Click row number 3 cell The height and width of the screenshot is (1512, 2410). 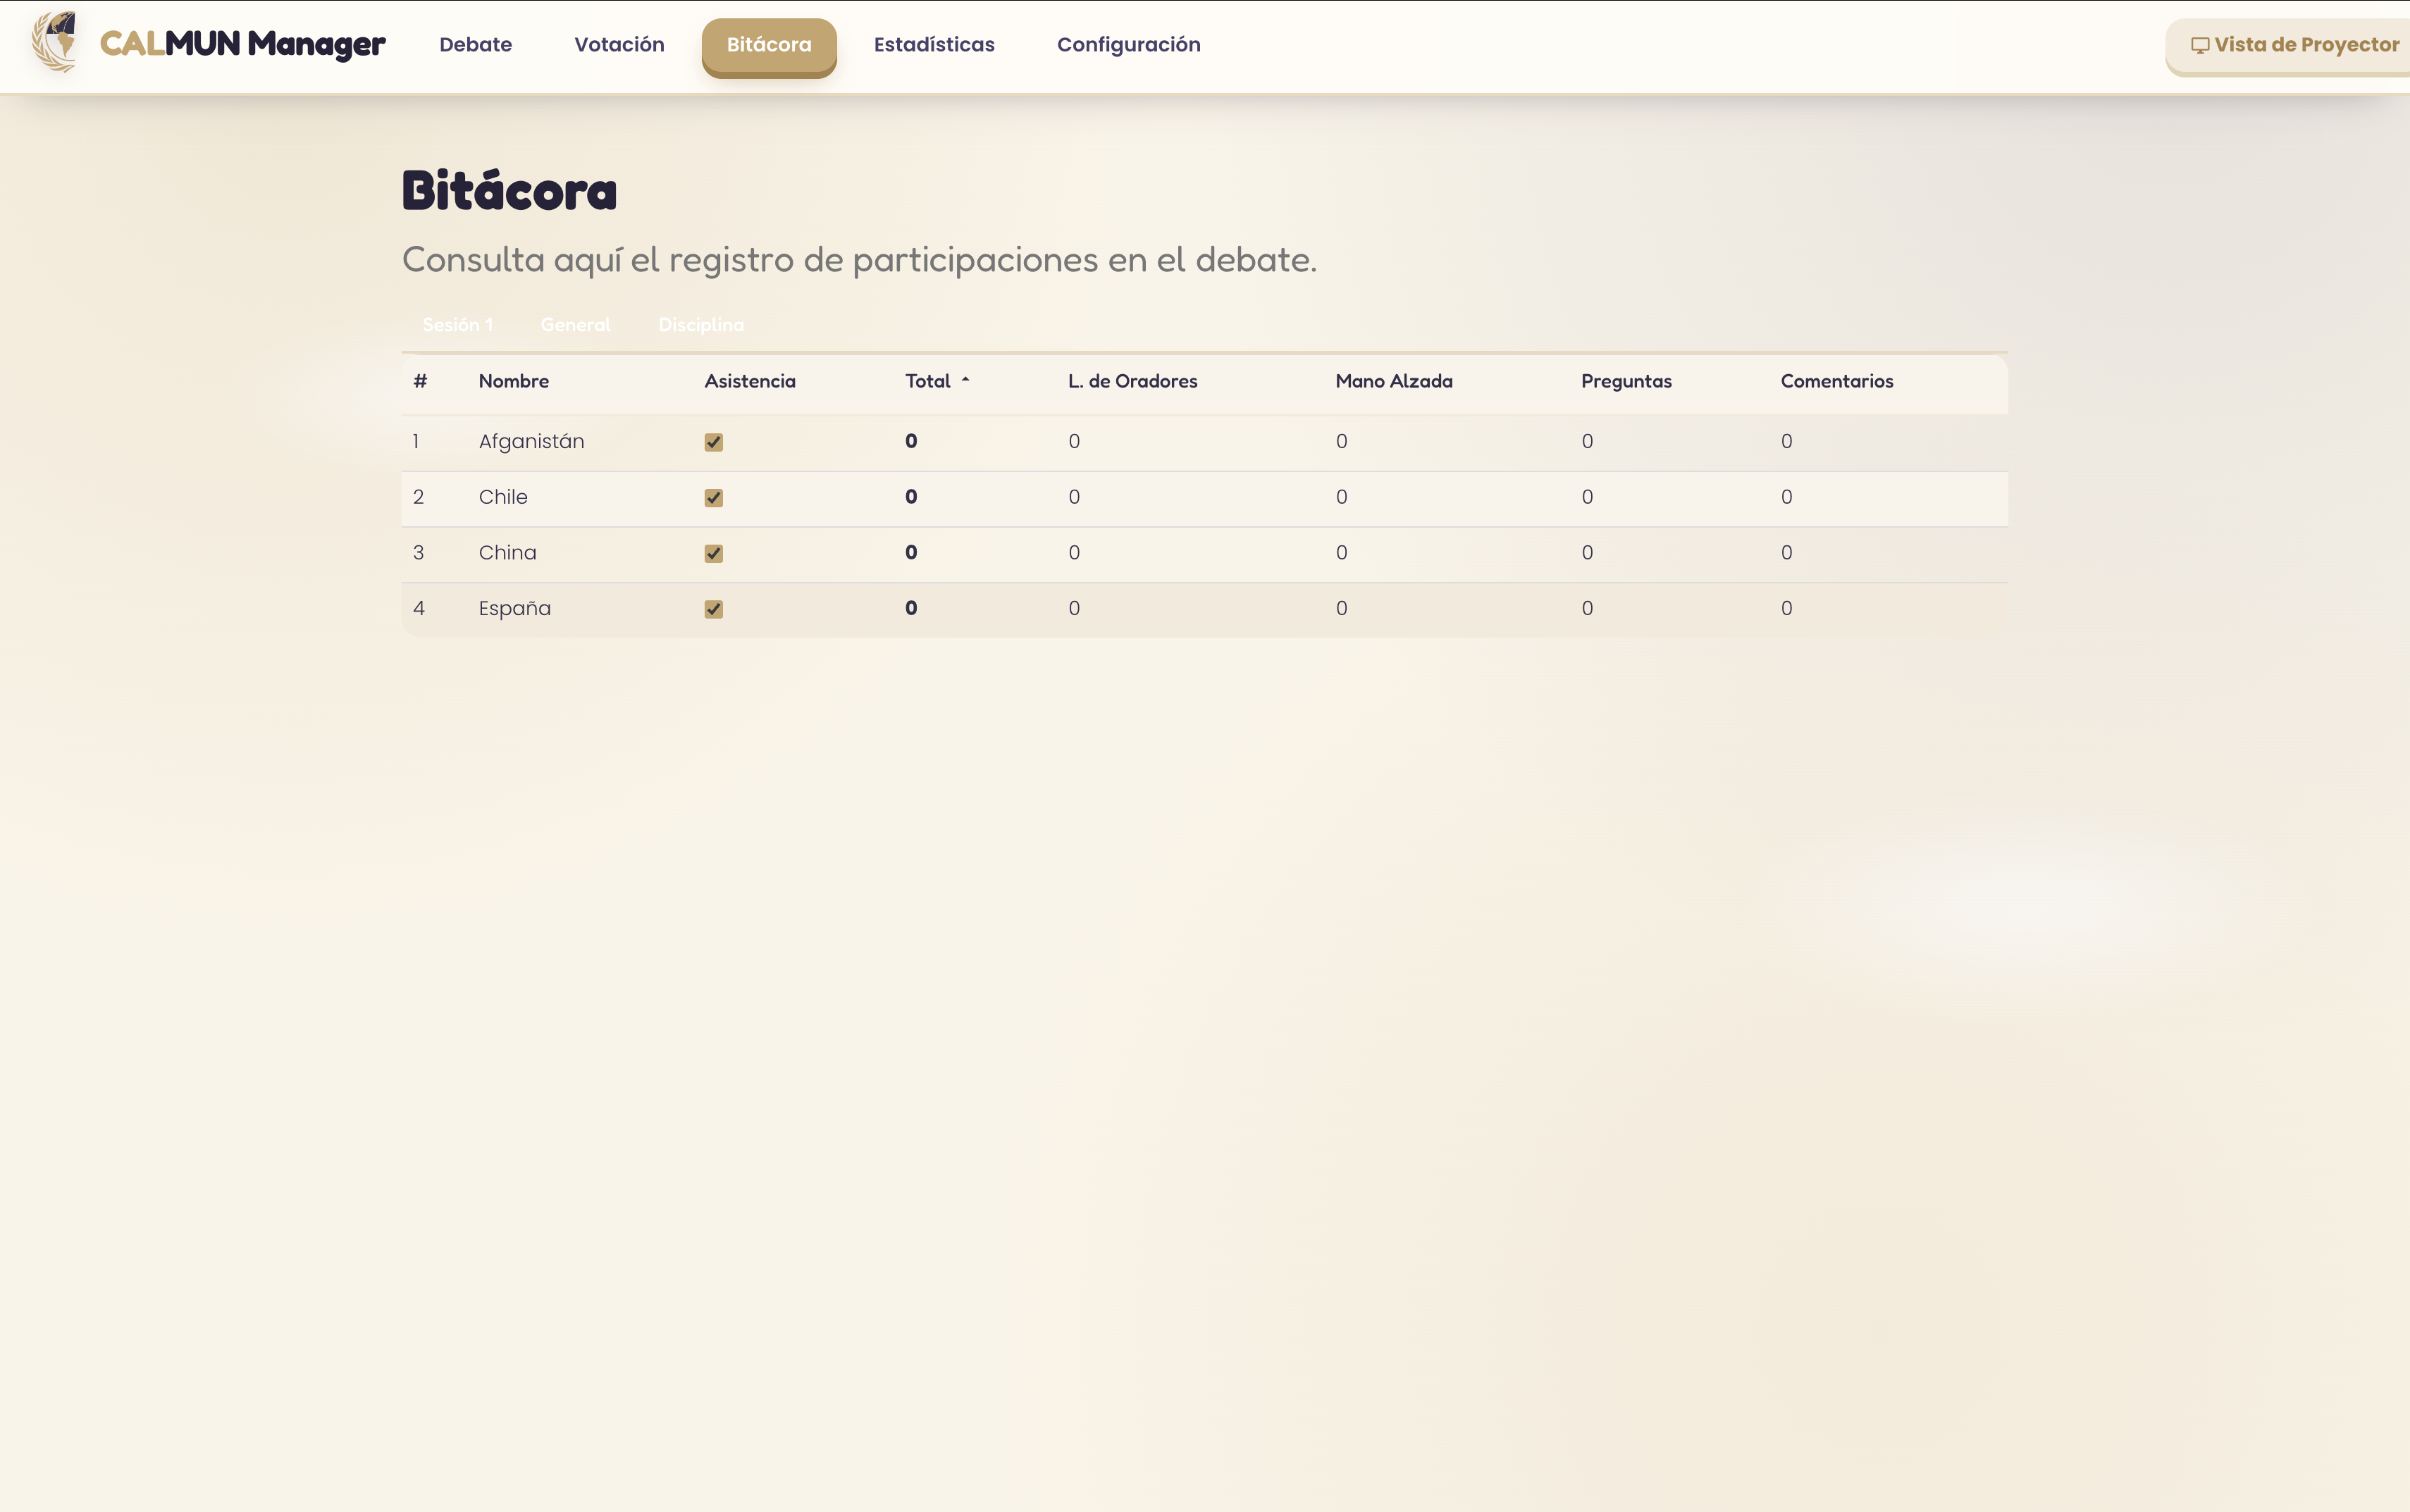pyautogui.click(x=418, y=553)
